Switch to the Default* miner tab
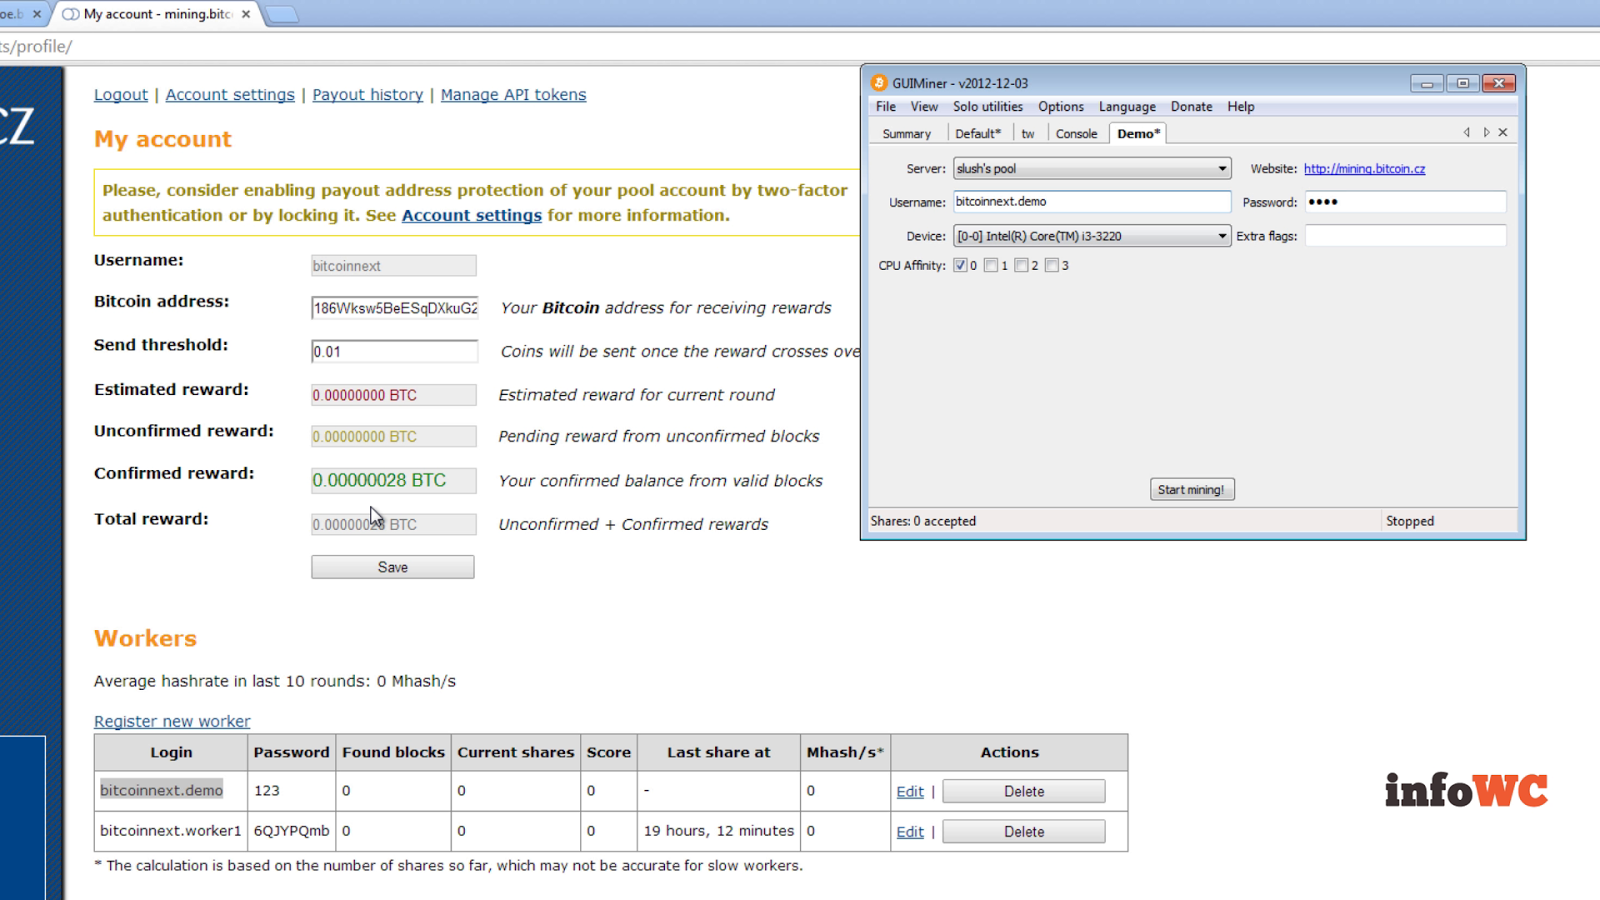The height and width of the screenshot is (900, 1600). (x=978, y=133)
